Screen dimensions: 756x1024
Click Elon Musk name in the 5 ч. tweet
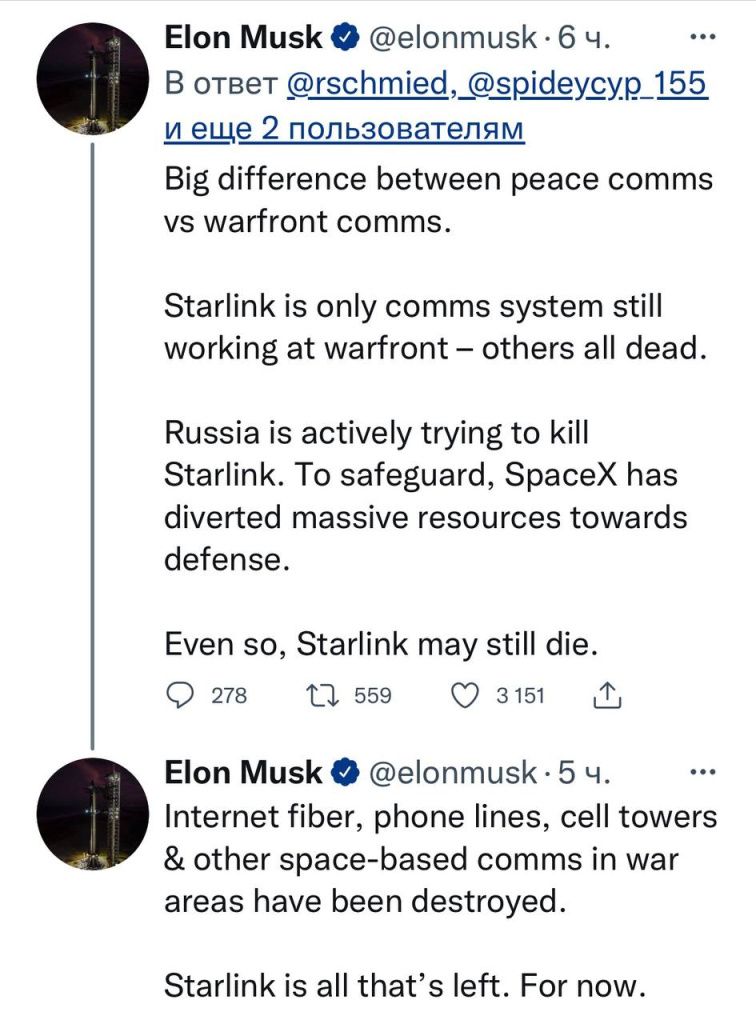[x=243, y=772]
